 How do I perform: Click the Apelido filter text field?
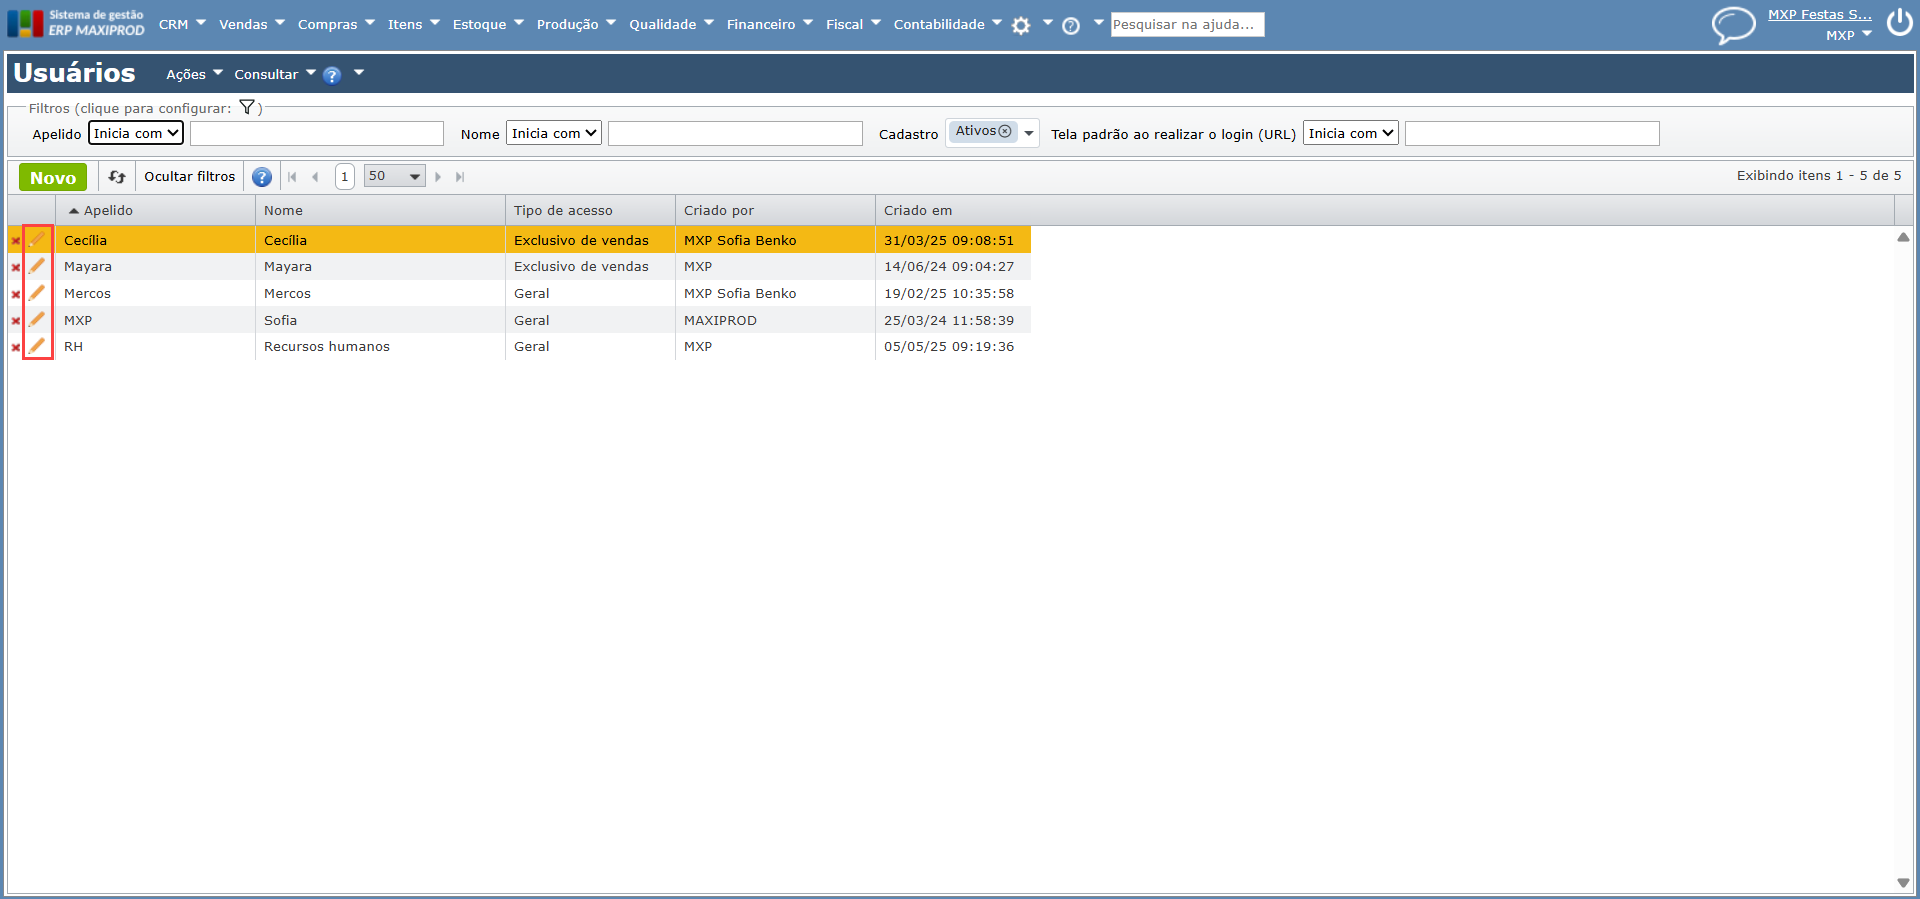[x=317, y=133]
